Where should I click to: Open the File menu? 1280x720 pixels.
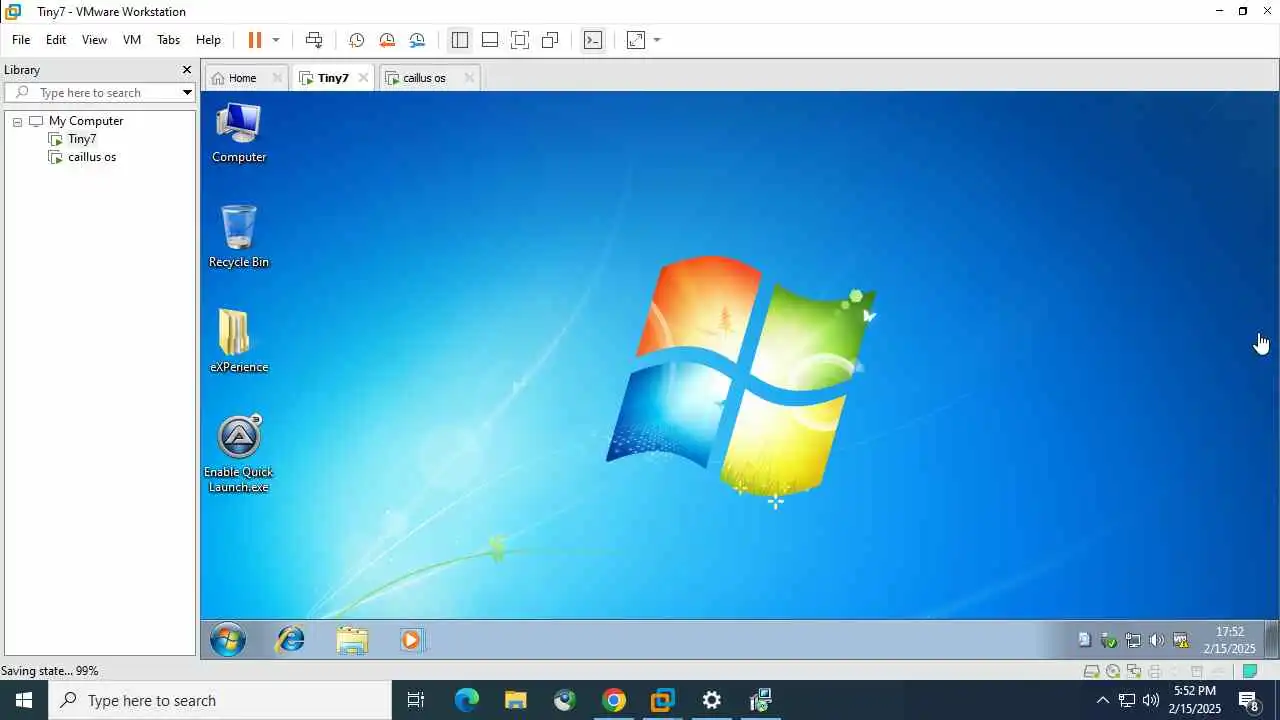click(21, 40)
